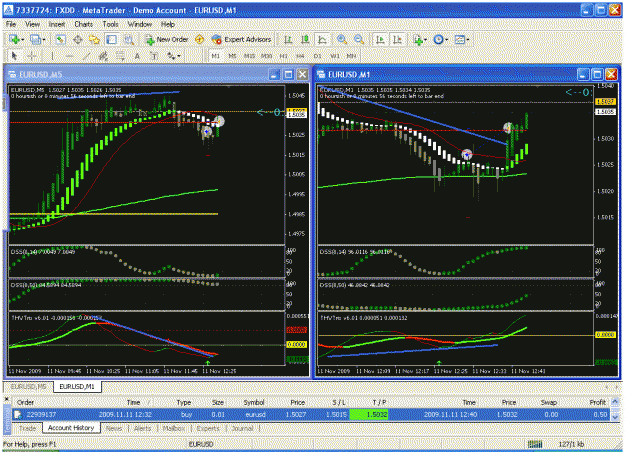This screenshot has height=452, width=625.
Task: Switch chart to candlesticks type
Action: coord(305,39)
